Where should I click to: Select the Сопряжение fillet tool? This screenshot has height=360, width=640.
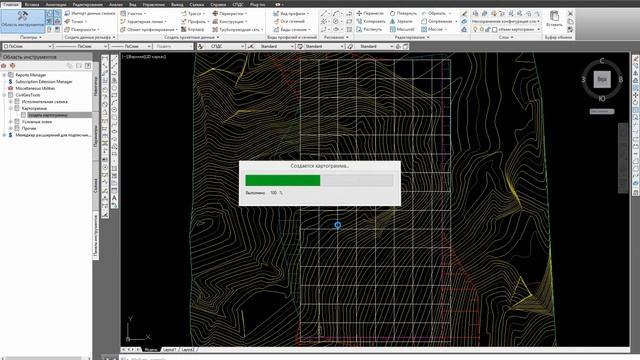439,21
